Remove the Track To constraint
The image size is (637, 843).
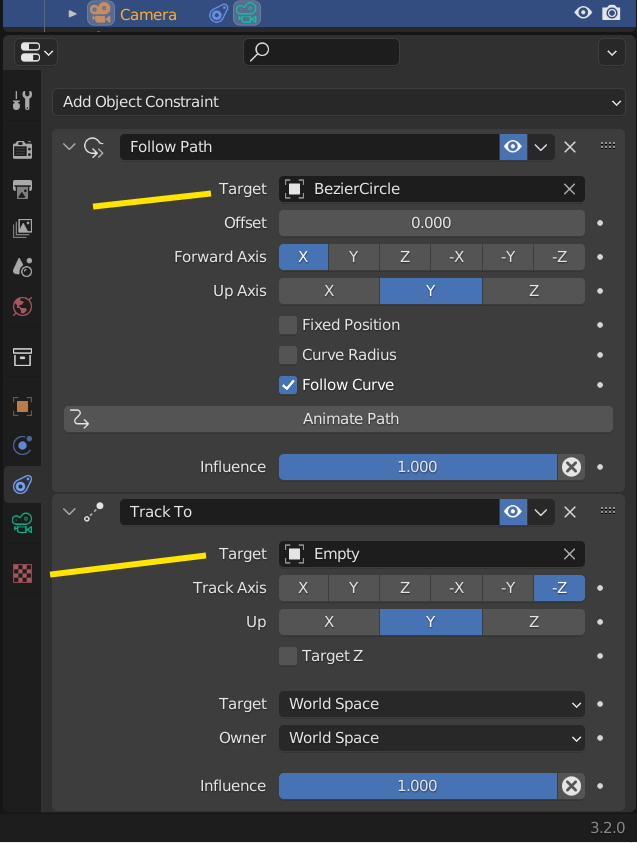tap(570, 512)
